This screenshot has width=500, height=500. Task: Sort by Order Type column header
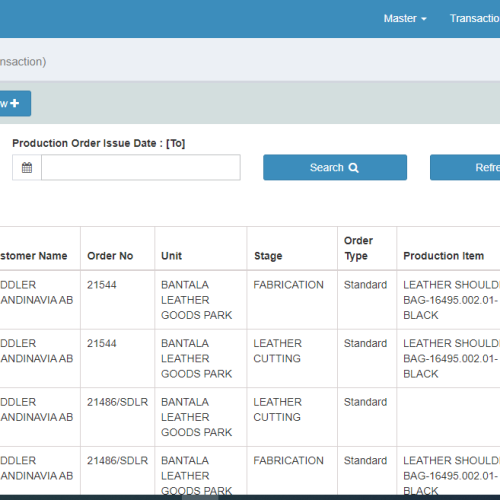(358, 248)
